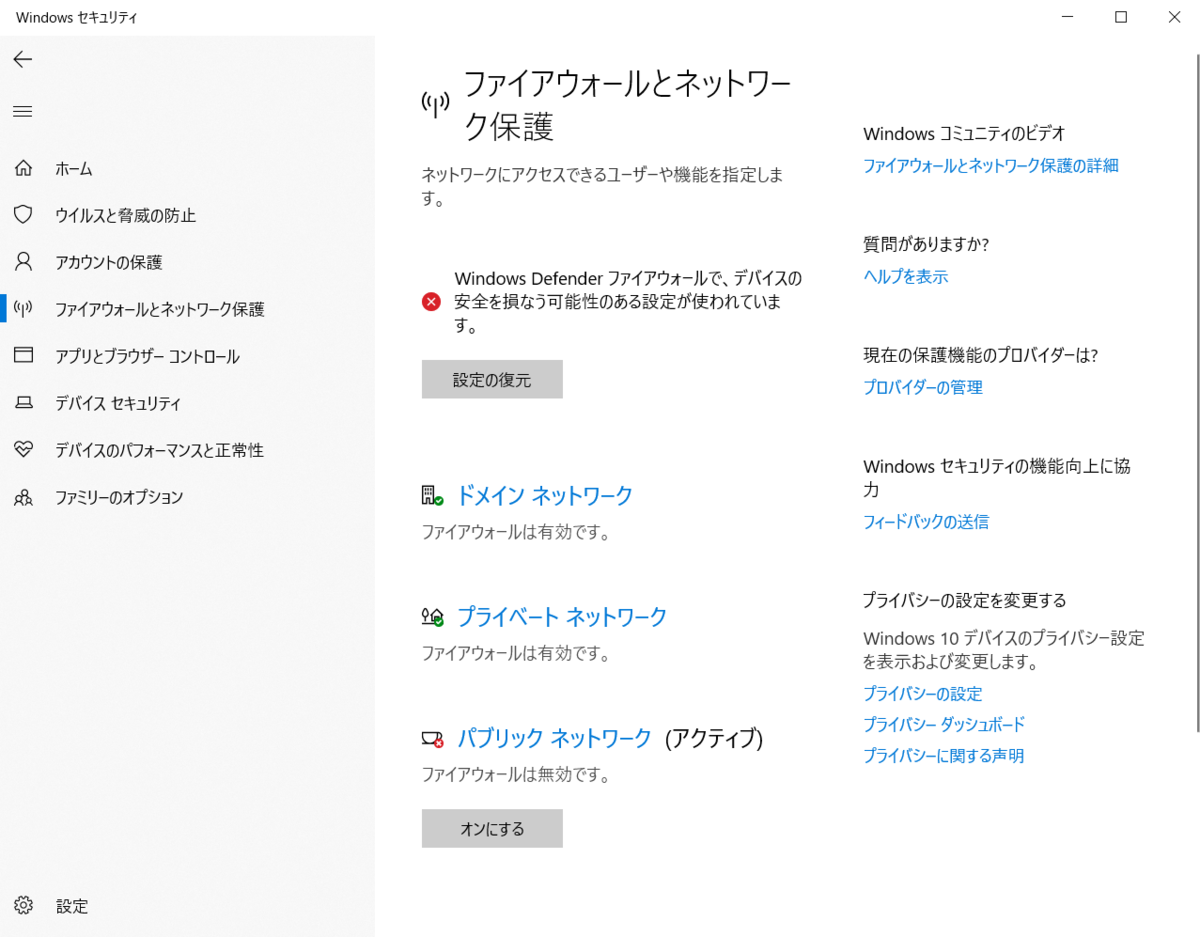
Task: Click プロバイダーの管理 link
Action: point(923,388)
